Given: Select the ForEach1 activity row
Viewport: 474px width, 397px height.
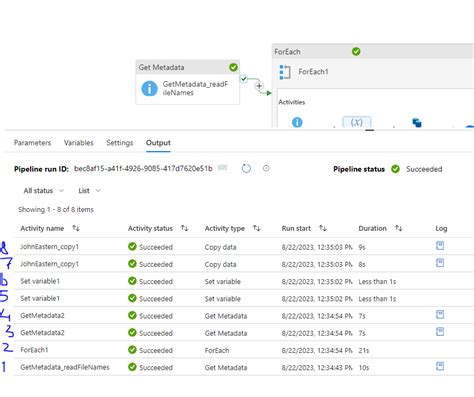Looking at the screenshot, I should click(244, 350).
